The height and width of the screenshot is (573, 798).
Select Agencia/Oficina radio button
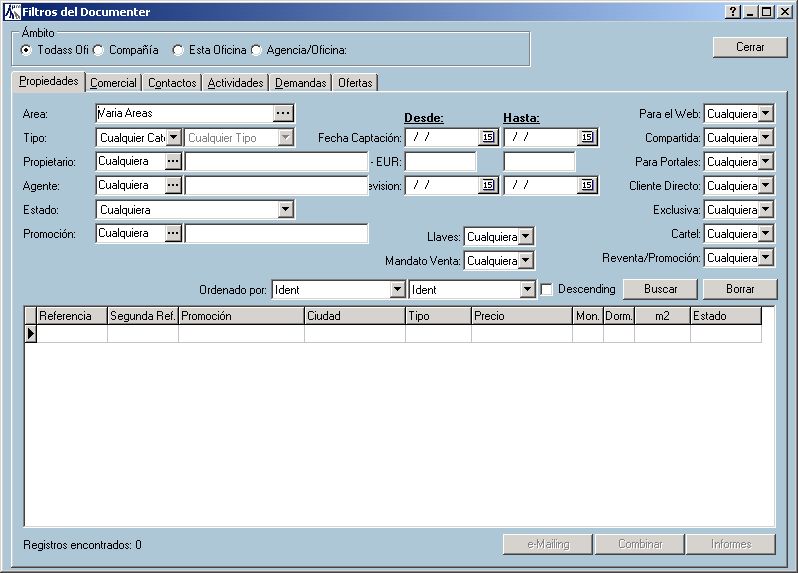click(x=256, y=50)
